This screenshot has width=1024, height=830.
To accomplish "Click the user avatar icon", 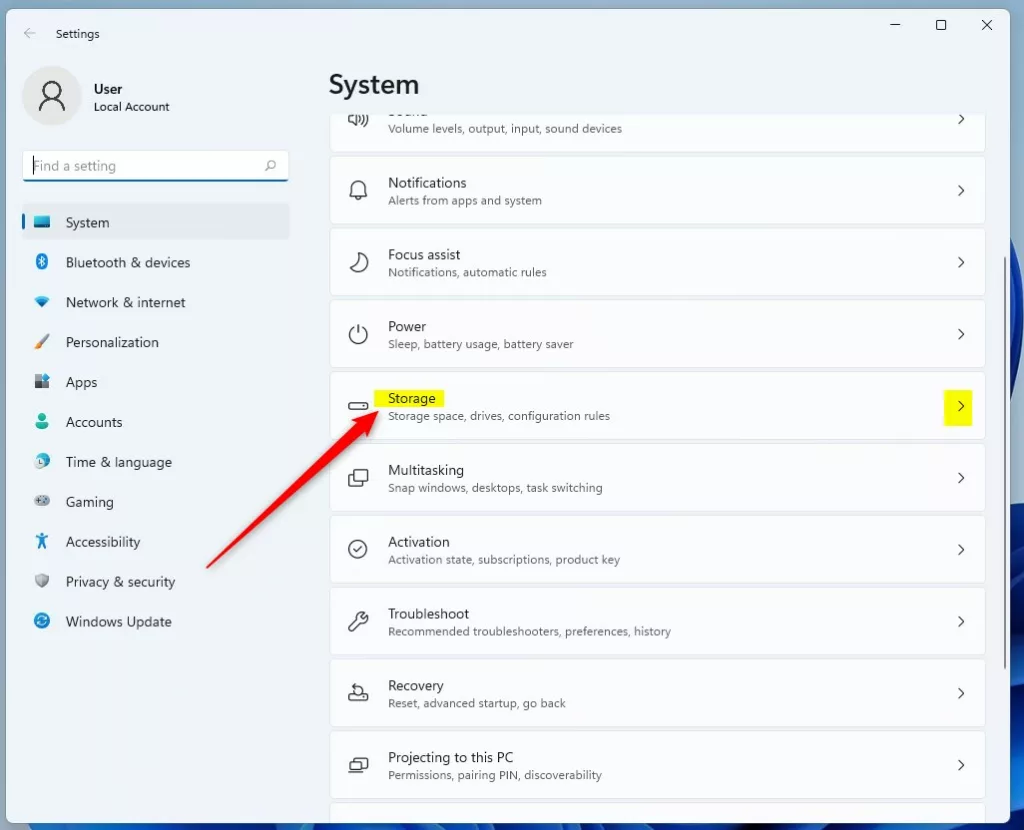I will [52, 96].
